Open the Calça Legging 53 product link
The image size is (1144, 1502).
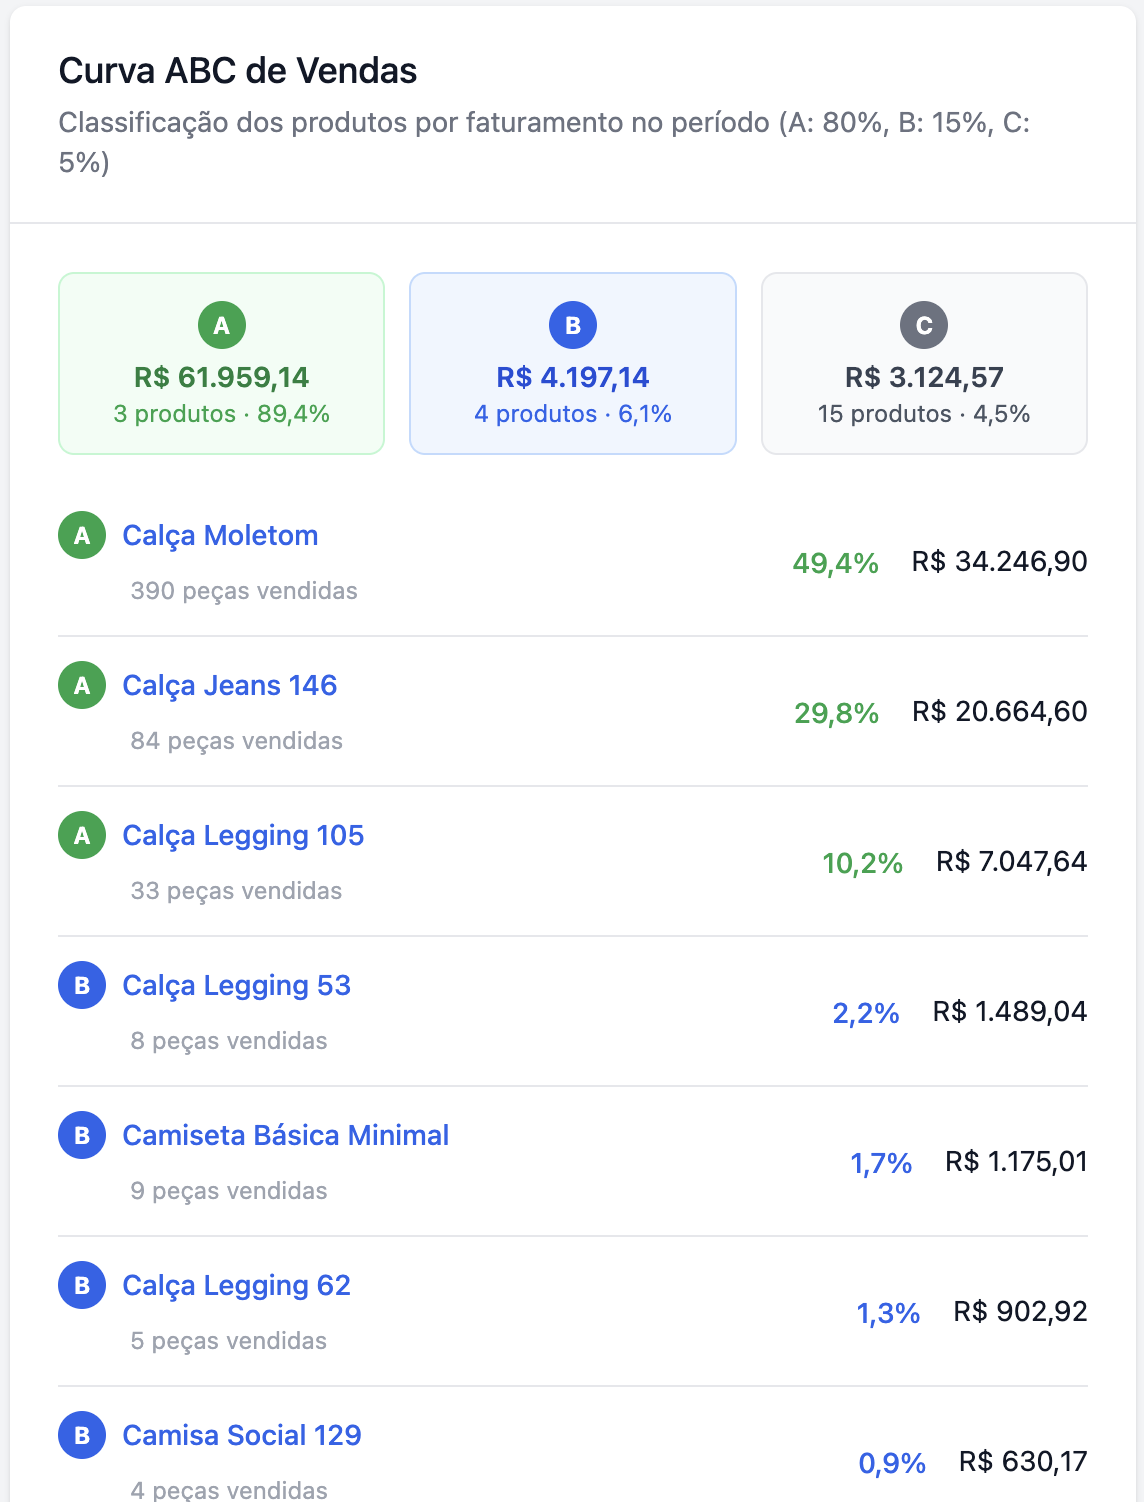[x=236, y=985]
